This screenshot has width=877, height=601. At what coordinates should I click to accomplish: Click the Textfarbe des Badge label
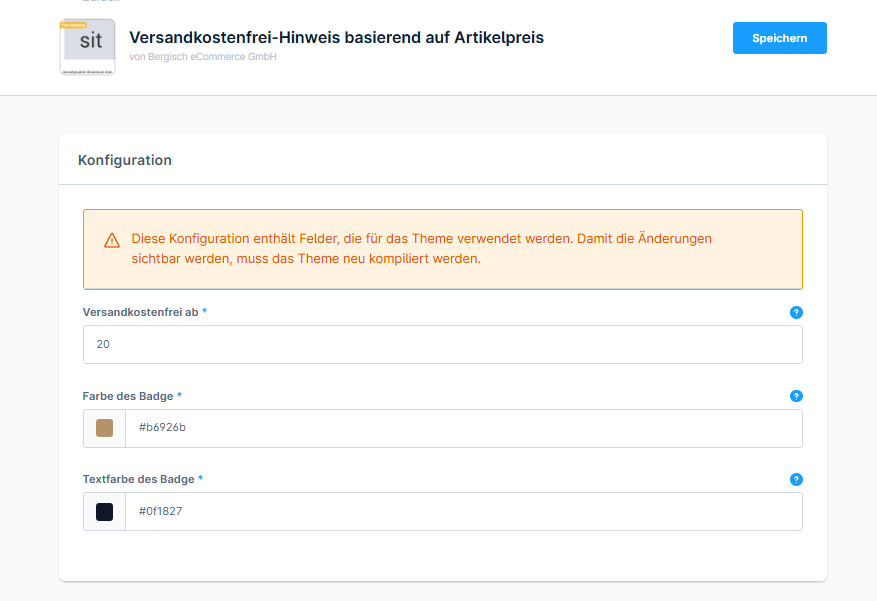point(137,479)
